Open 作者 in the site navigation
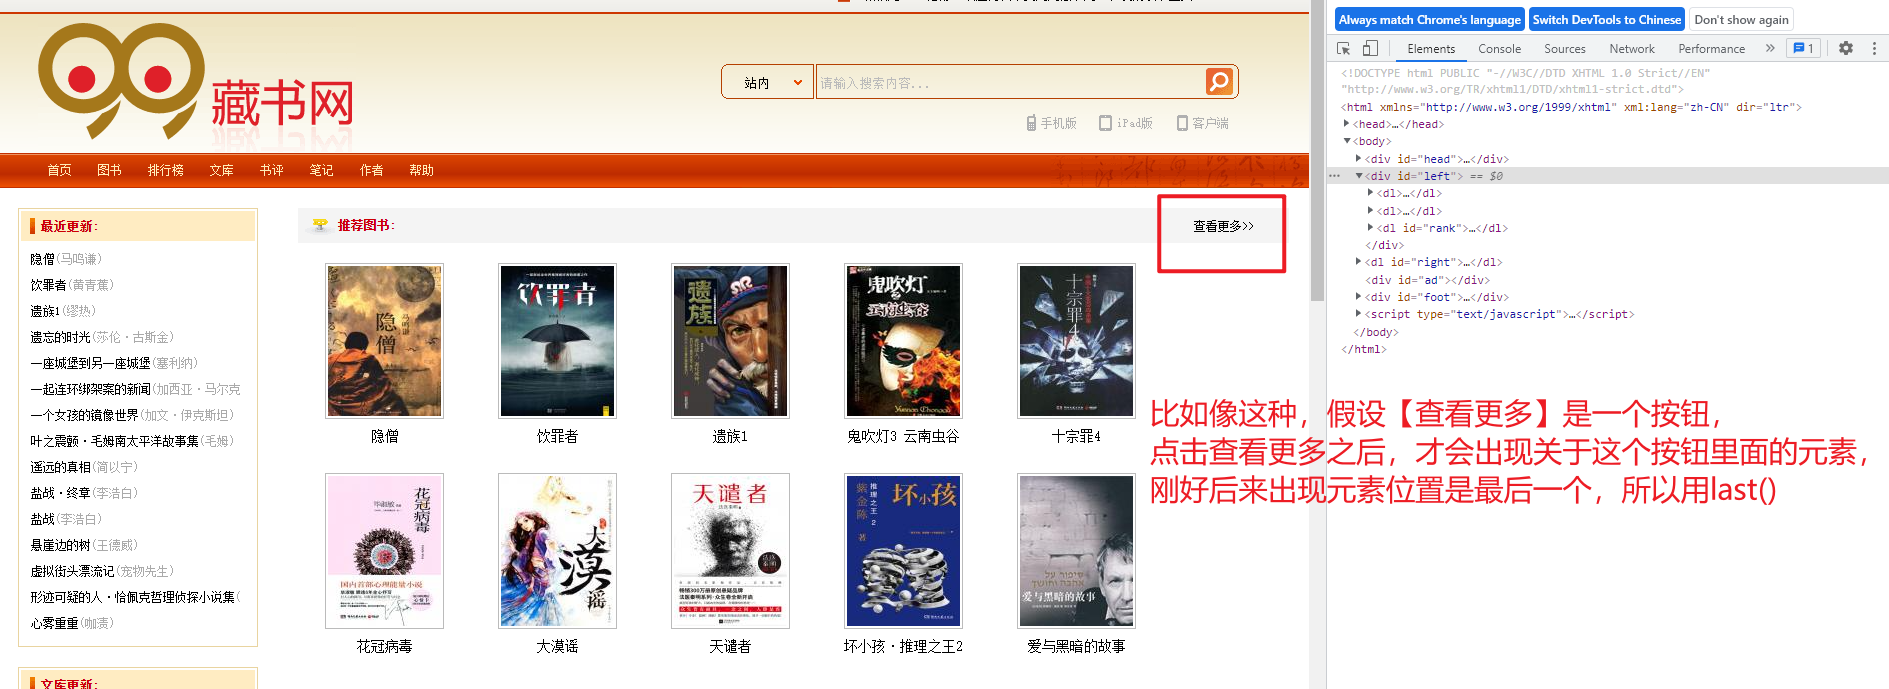This screenshot has height=689, width=1889. [372, 170]
